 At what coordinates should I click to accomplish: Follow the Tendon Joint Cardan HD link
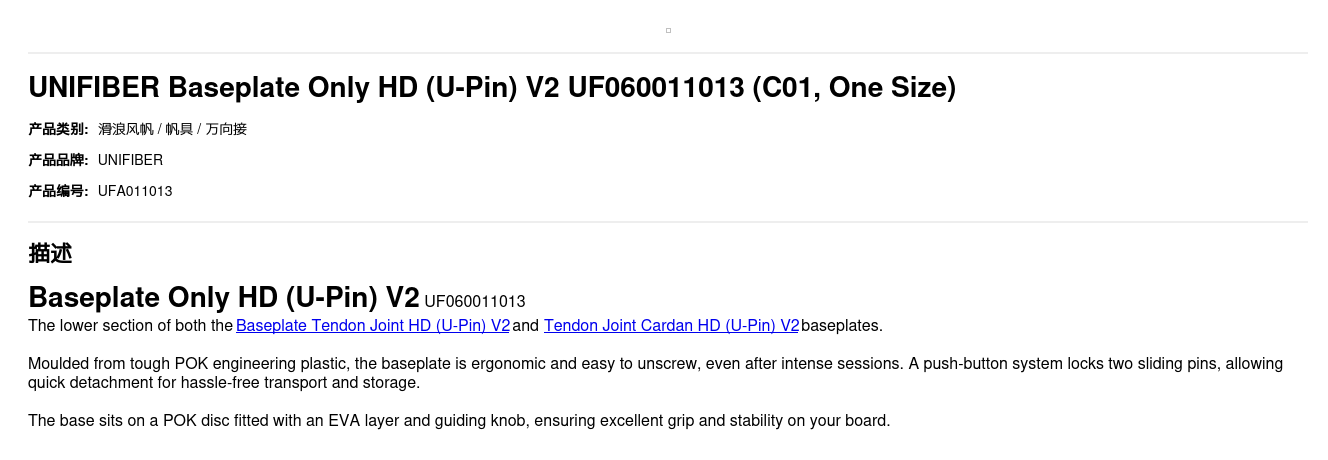(671, 326)
